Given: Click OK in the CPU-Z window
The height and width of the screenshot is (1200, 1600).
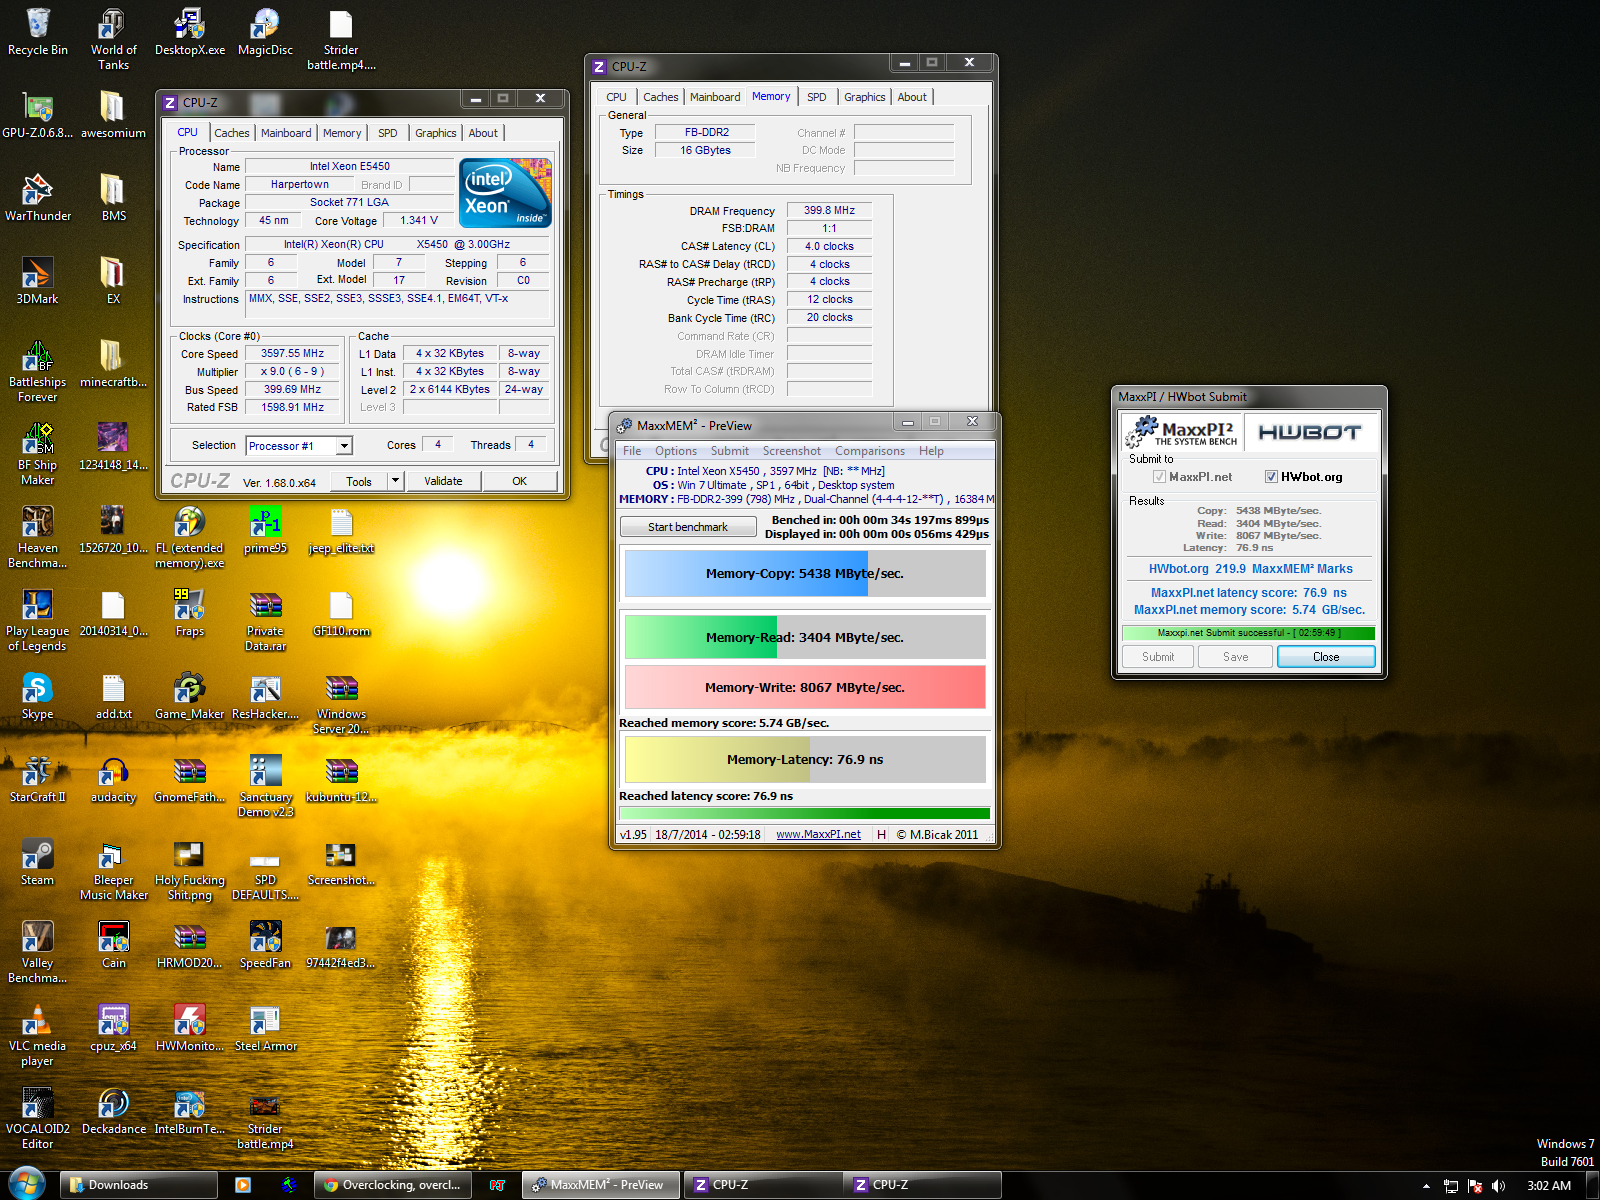Looking at the screenshot, I should [519, 481].
